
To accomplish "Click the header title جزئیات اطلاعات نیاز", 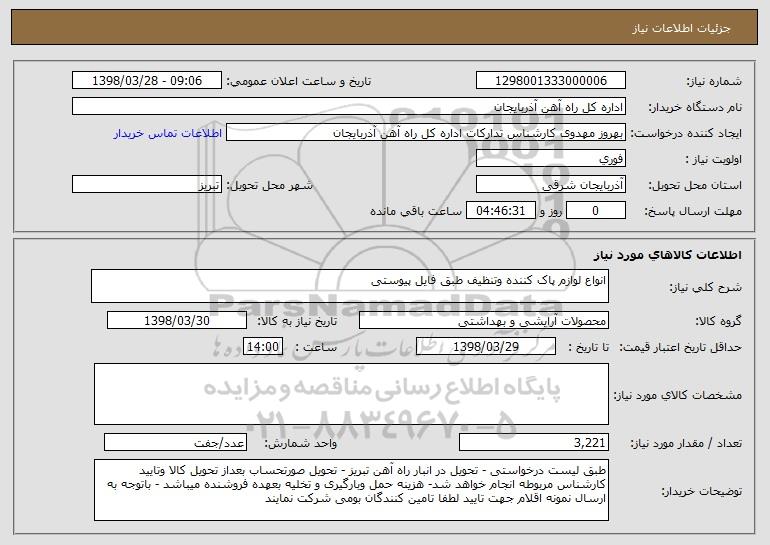I will click(681, 28).
